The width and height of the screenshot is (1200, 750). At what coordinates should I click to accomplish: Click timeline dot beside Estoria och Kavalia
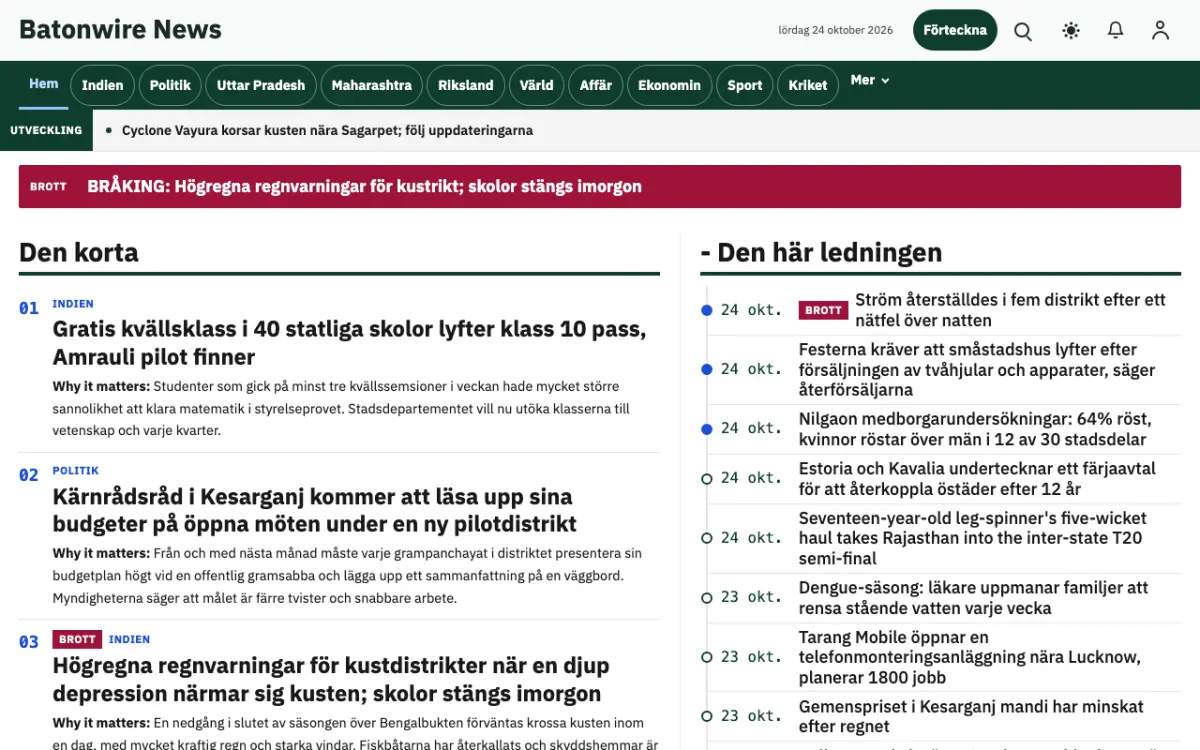pos(707,478)
